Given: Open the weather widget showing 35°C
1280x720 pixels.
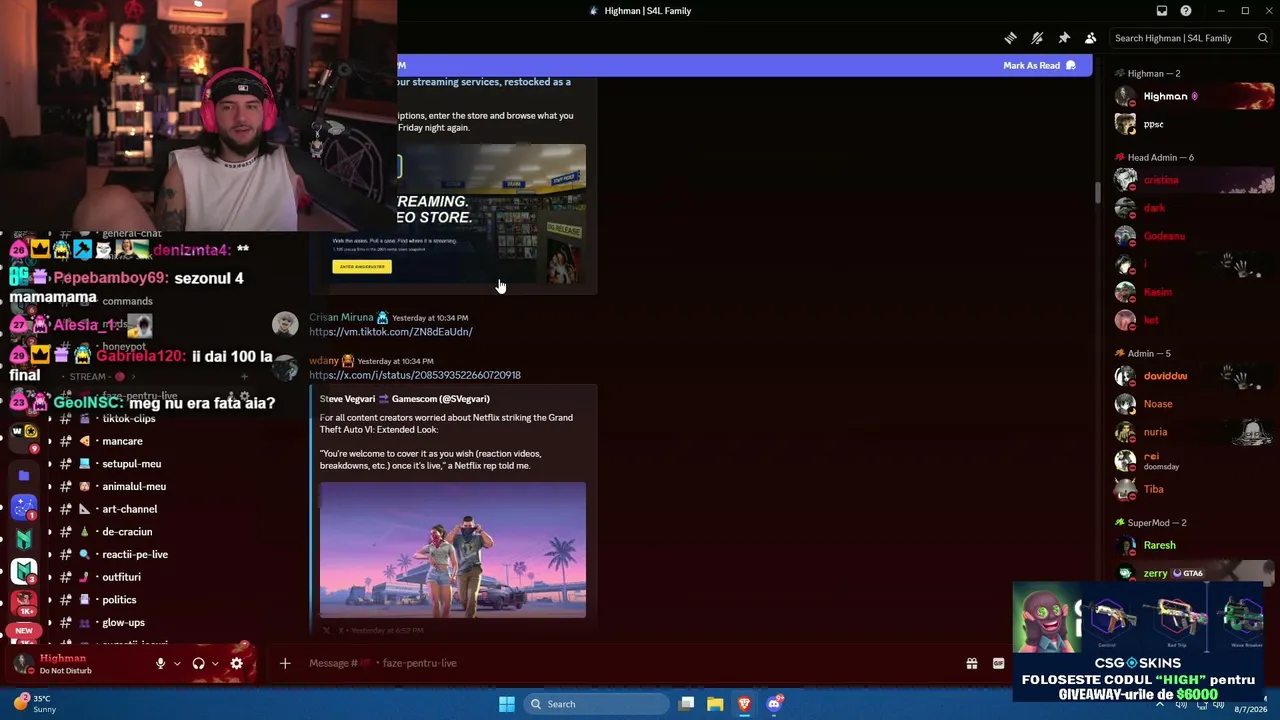Looking at the screenshot, I should coord(36,704).
